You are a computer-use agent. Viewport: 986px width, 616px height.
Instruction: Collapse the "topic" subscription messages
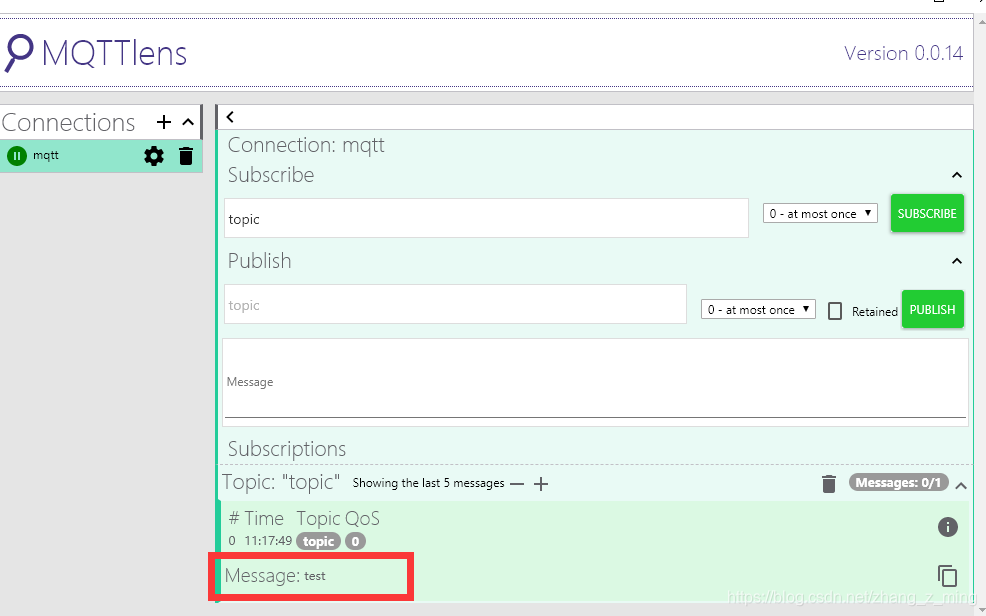click(x=961, y=485)
